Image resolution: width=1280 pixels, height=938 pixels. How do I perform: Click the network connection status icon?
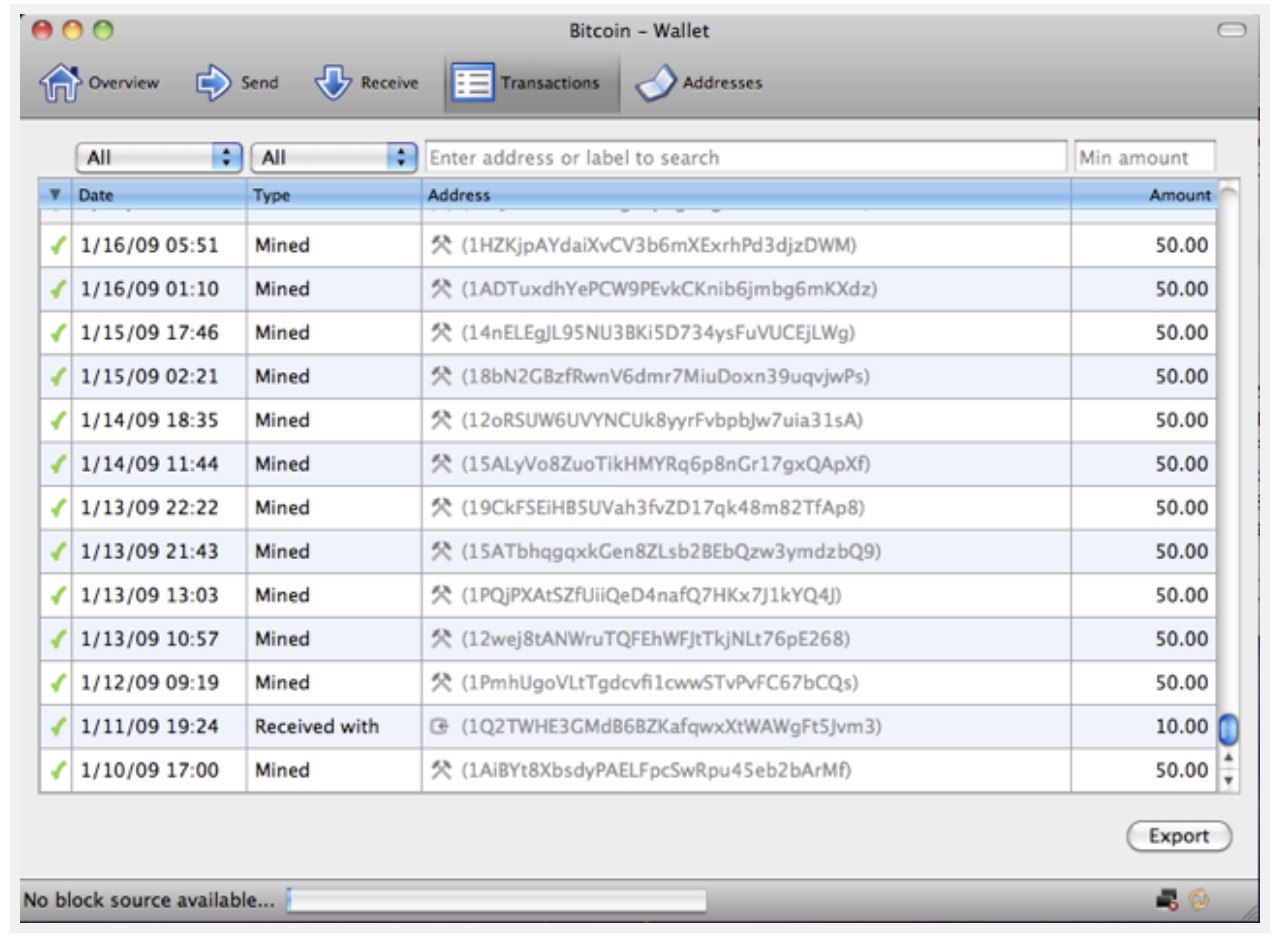tap(1166, 900)
